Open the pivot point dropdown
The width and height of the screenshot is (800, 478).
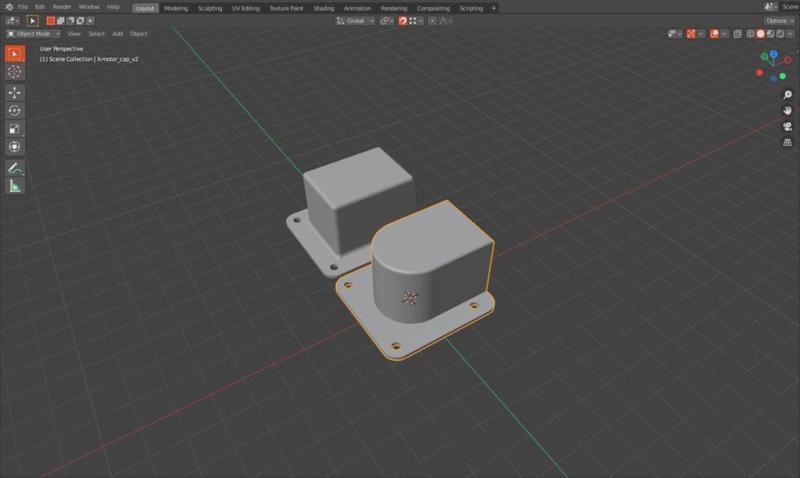(387, 21)
